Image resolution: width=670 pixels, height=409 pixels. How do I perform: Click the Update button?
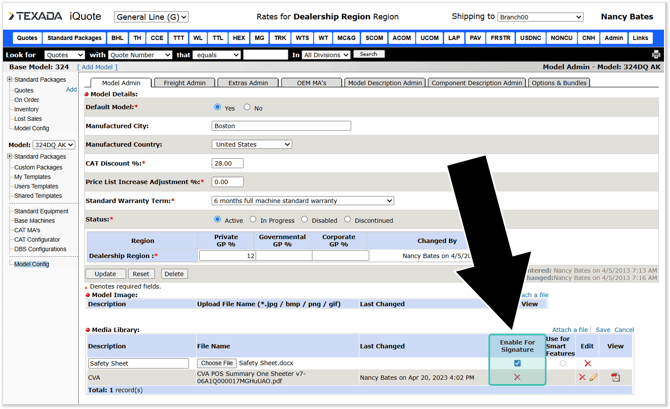tap(105, 274)
